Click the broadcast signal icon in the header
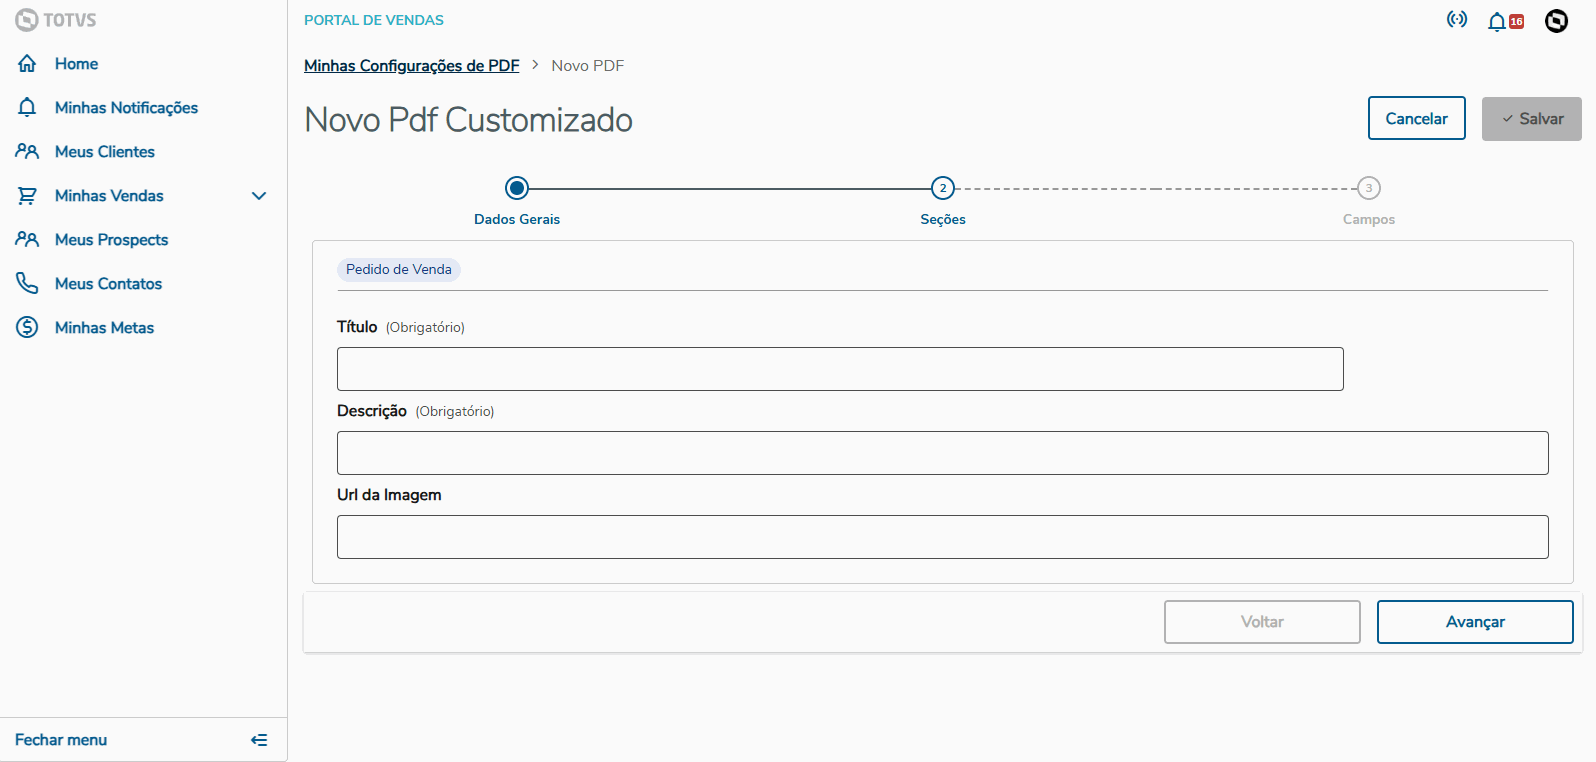The height and width of the screenshot is (762, 1596). coord(1457,20)
